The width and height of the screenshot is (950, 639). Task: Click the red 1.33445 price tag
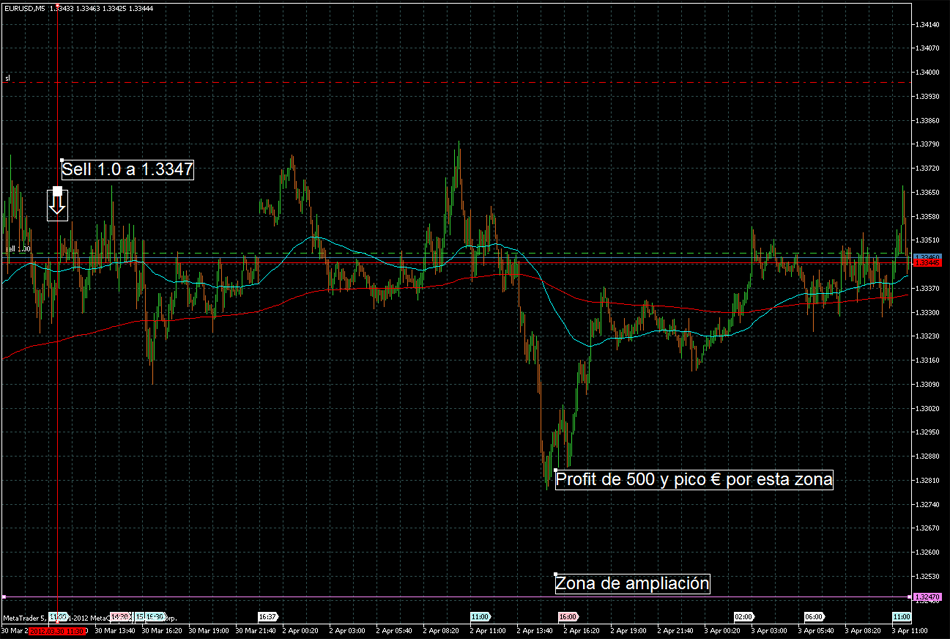pyautogui.click(x=928, y=263)
